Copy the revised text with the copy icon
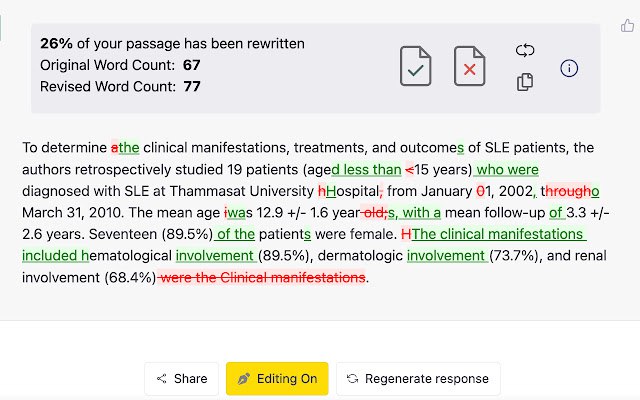Viewport: 640px width, 400px height. pos(525,82)
